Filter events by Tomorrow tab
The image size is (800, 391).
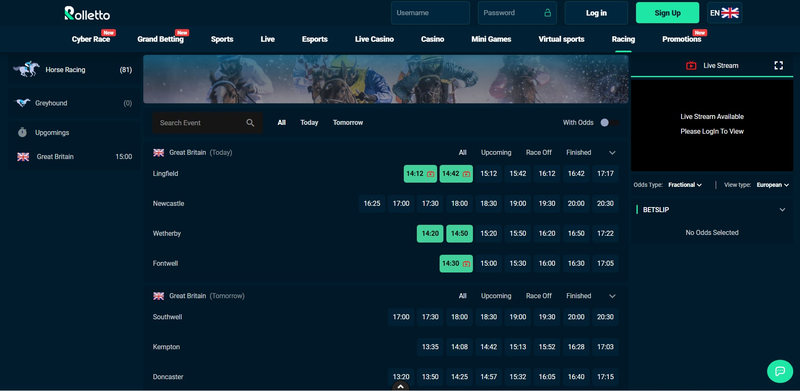348,123
